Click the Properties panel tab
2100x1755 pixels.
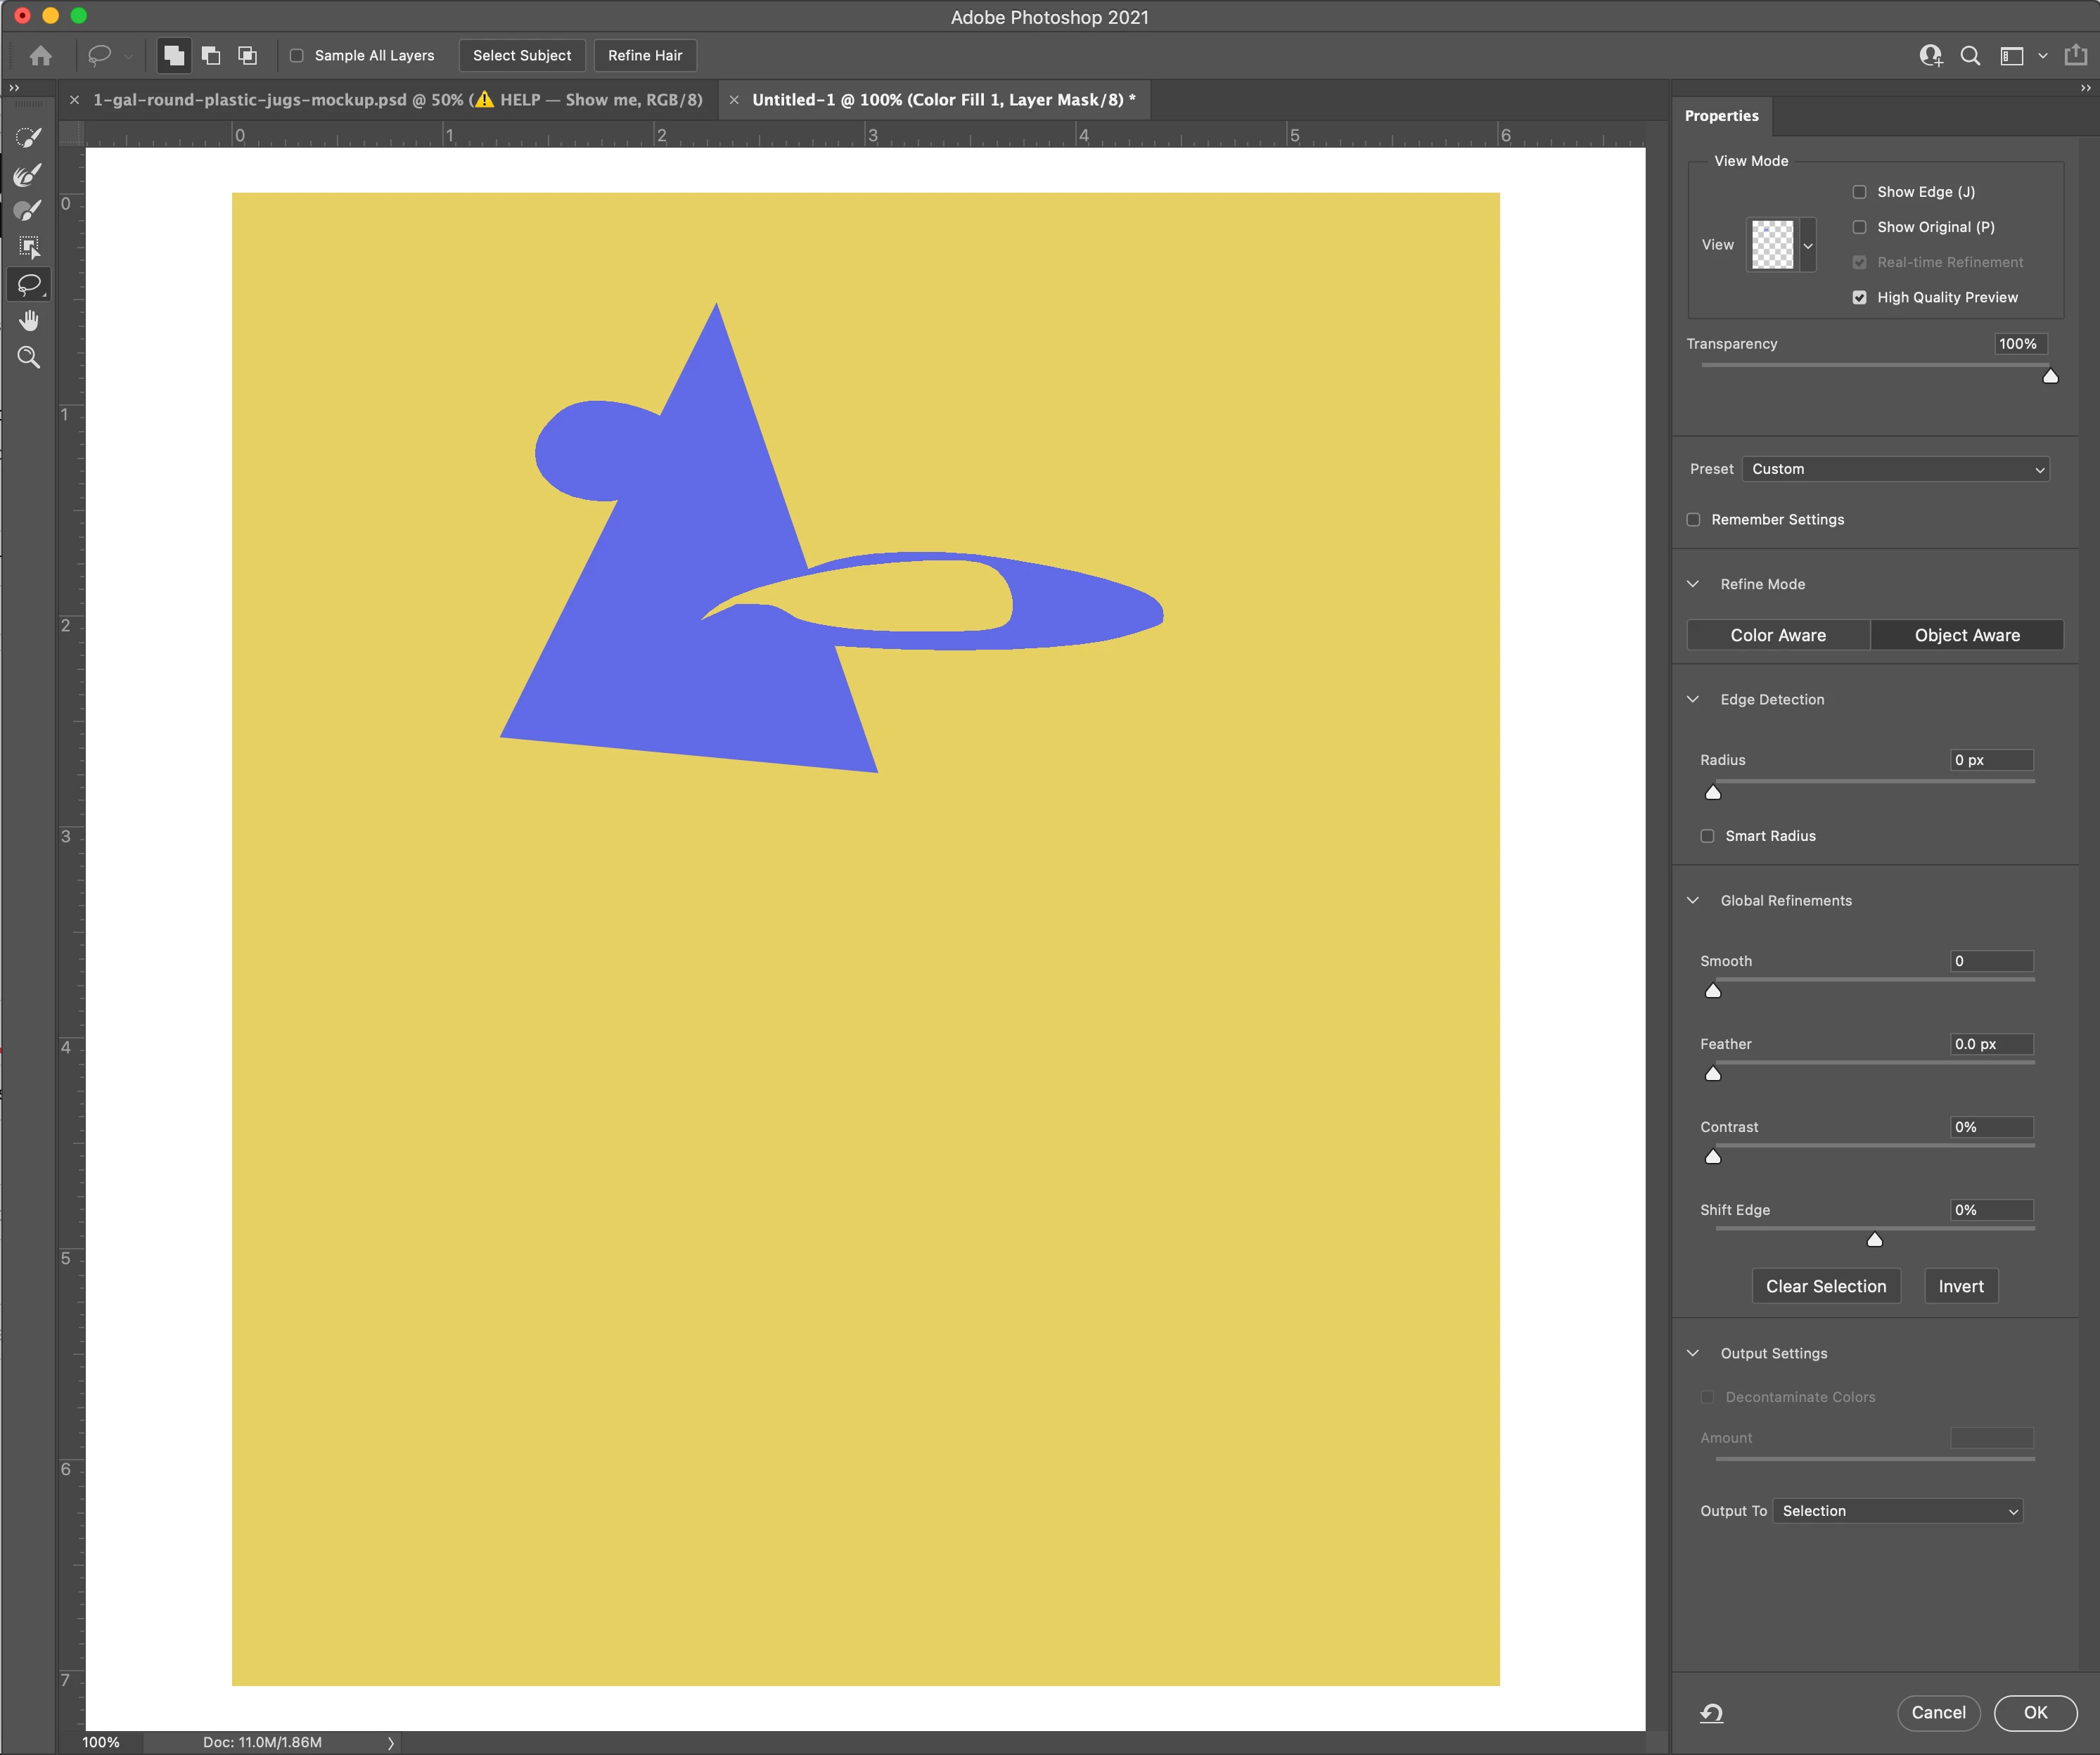pyautogui.click(x=1721, y=116)
